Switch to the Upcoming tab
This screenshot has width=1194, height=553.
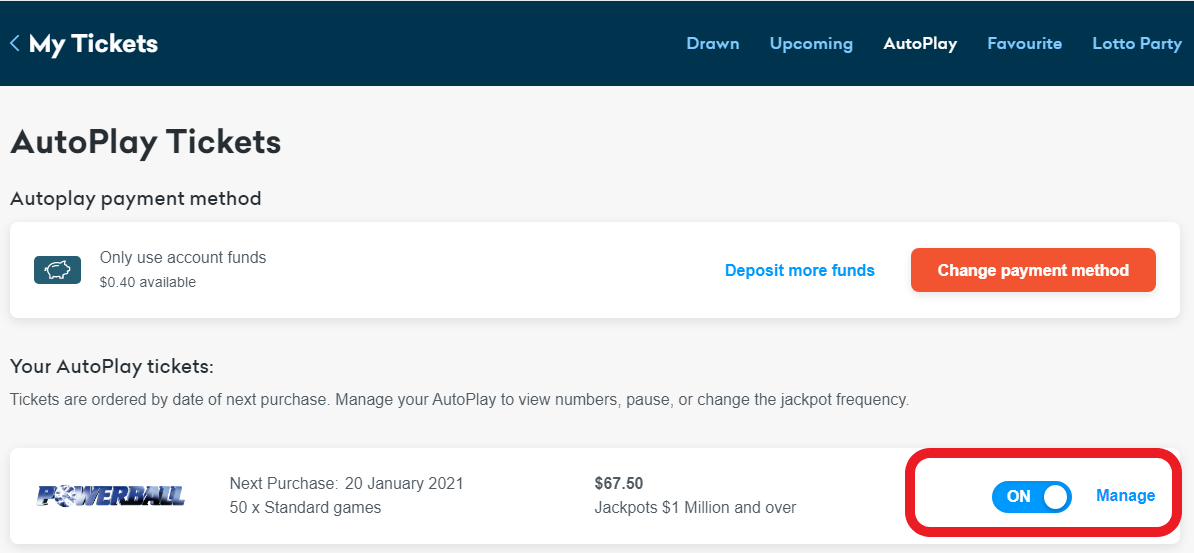click(x=811, y=44)
